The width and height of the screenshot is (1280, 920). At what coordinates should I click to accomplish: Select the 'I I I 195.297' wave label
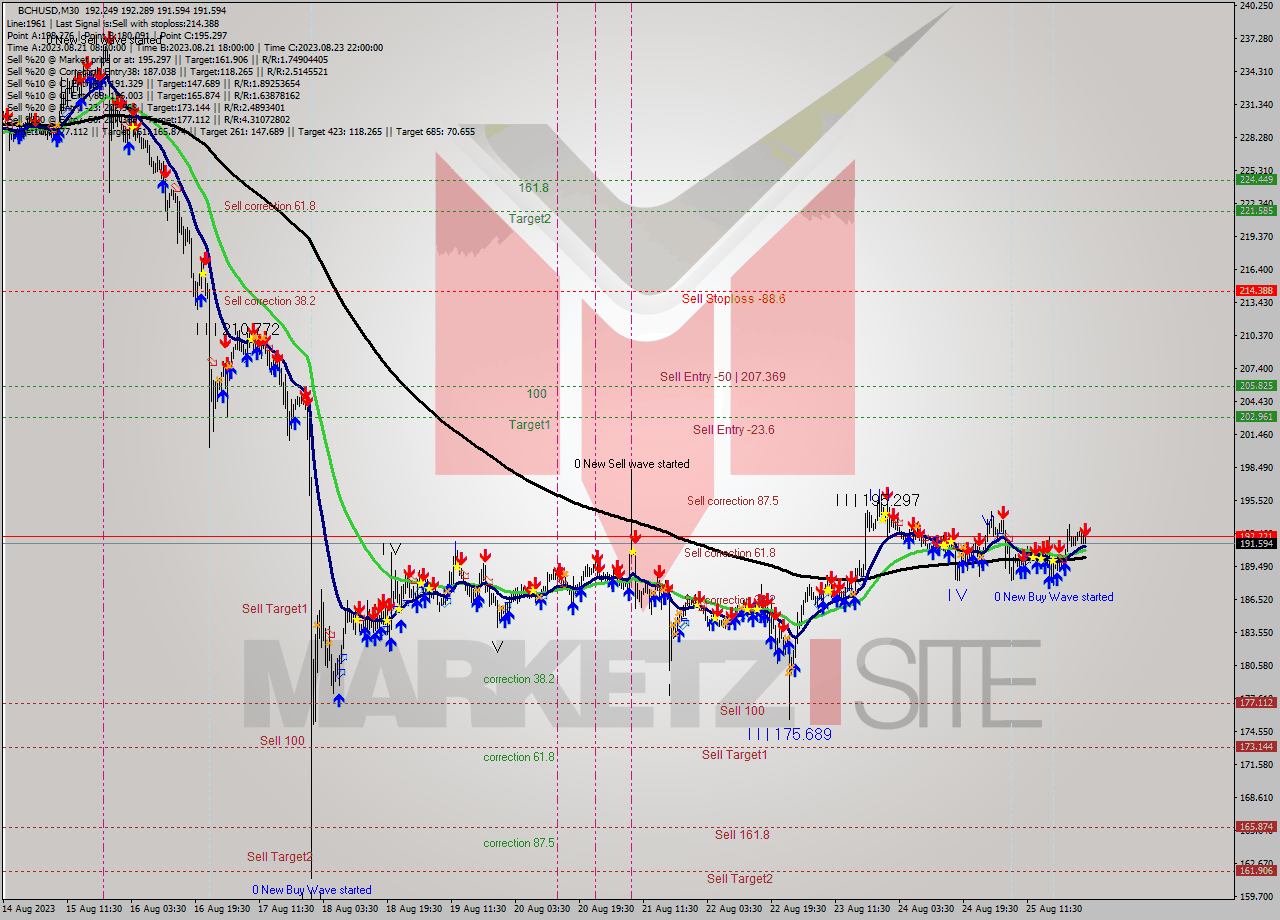877,499
